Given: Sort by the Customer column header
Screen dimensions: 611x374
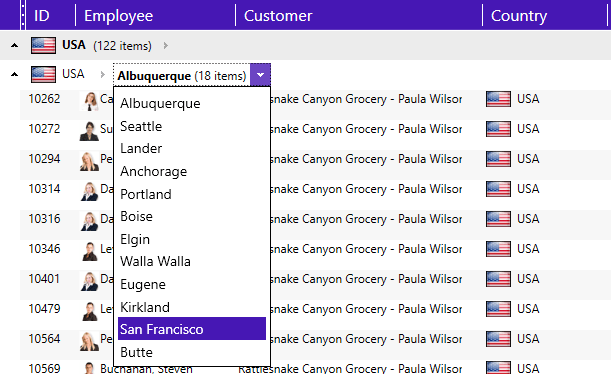Looking at the screenshot, I should [278, 16].
